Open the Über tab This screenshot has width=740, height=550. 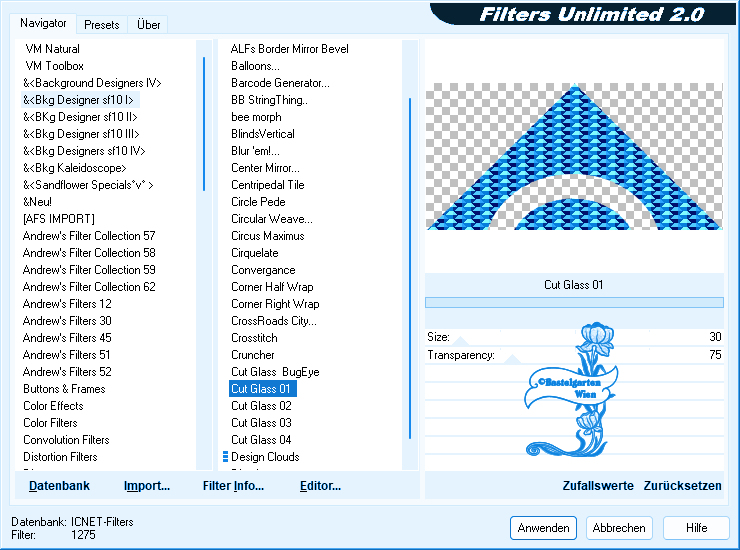click(x=148, y=25)
